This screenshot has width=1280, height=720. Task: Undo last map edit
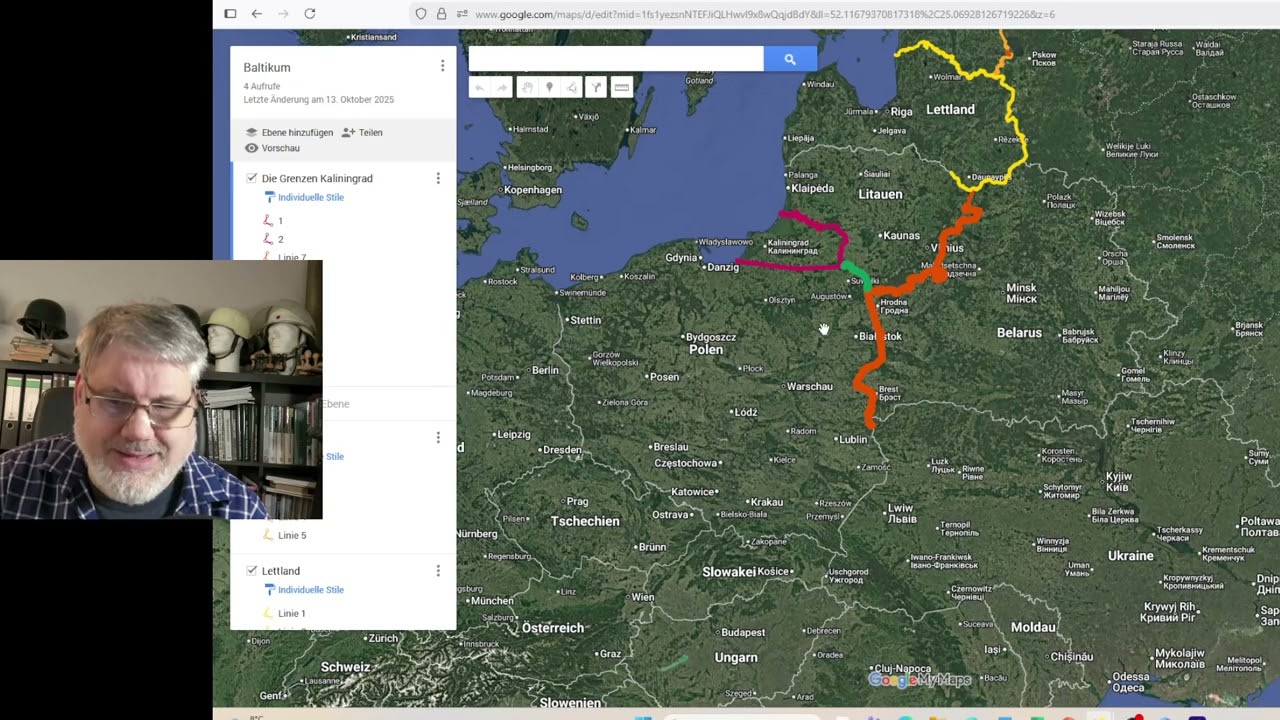(480, 88)
